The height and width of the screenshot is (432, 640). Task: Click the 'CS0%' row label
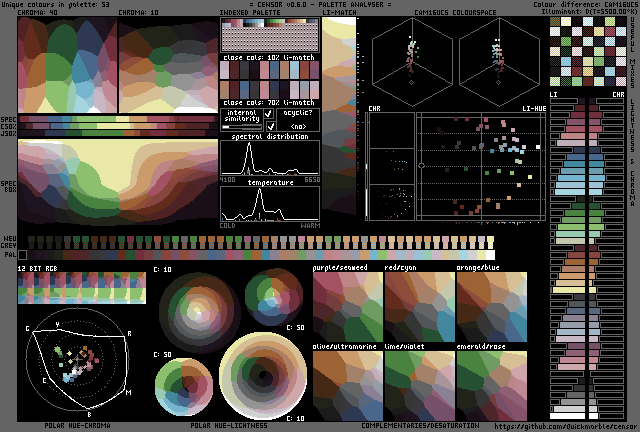9,127
